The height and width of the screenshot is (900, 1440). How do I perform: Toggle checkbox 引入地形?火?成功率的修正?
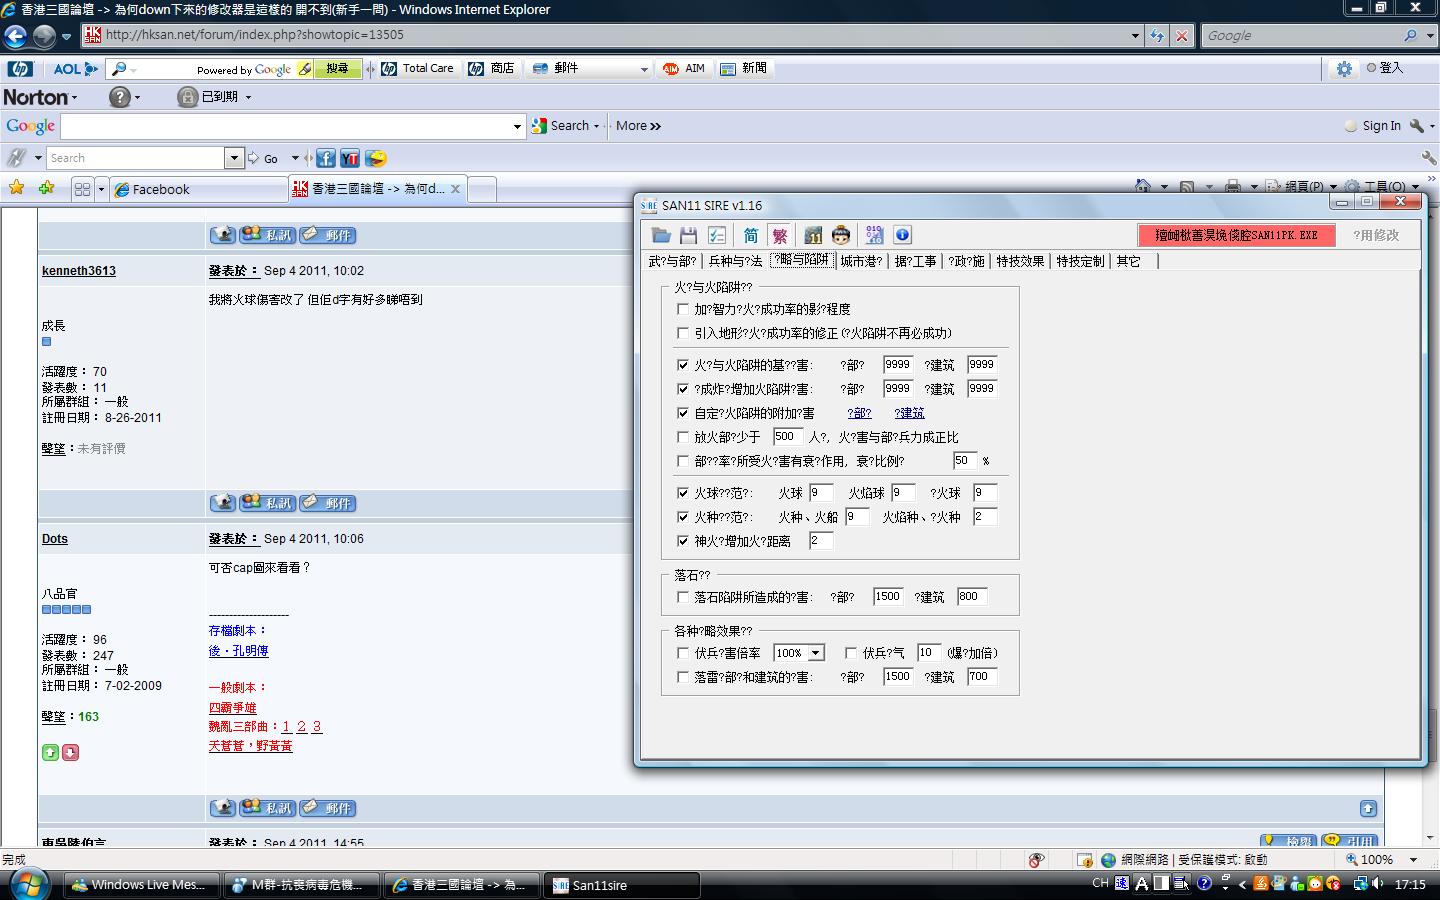point(683,333)
